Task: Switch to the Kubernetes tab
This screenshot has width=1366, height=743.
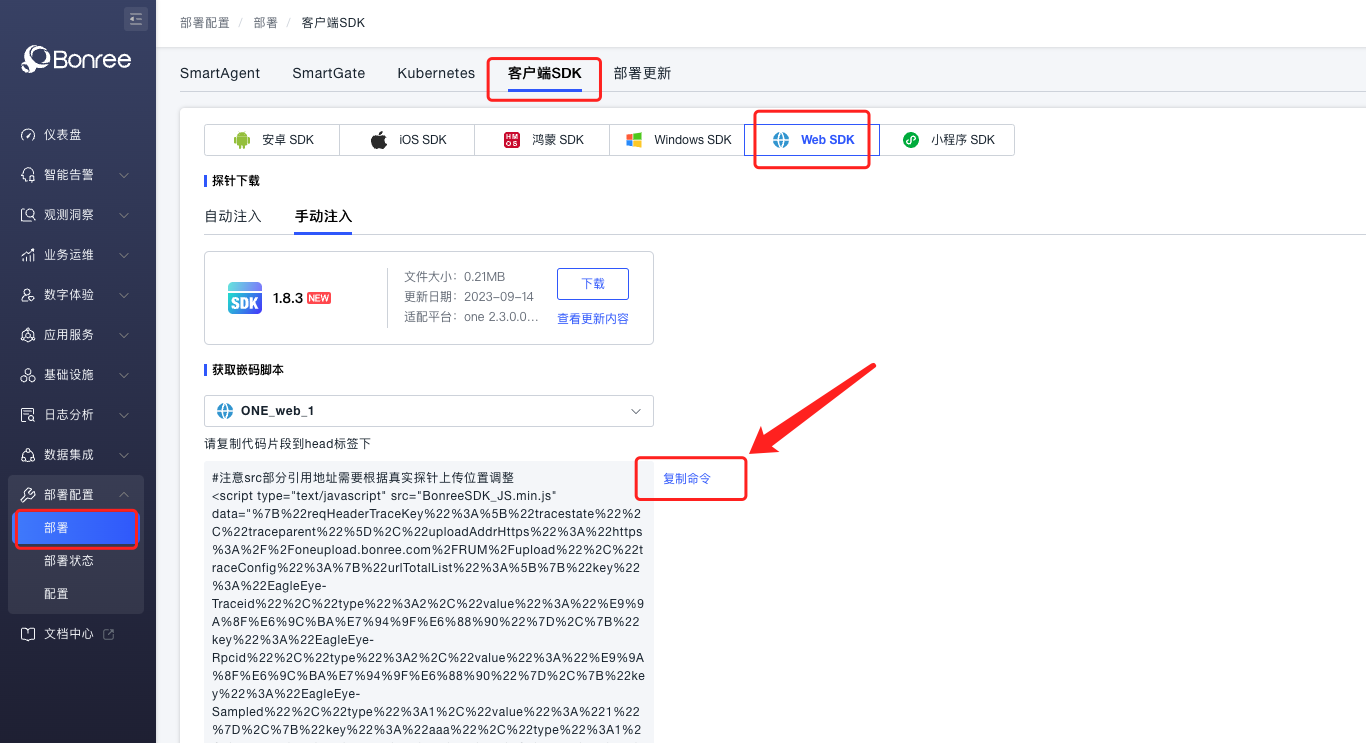Action: pos(436,73)
